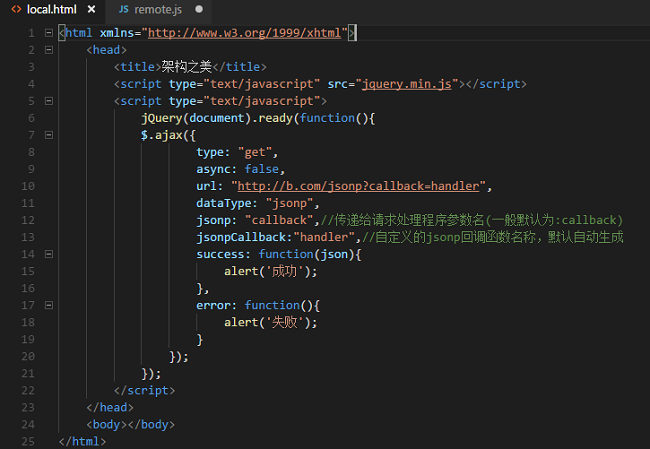The width and height of the screenshot is (650, 449).
Task: Click the type: "get" property
Action: (237, 152)
